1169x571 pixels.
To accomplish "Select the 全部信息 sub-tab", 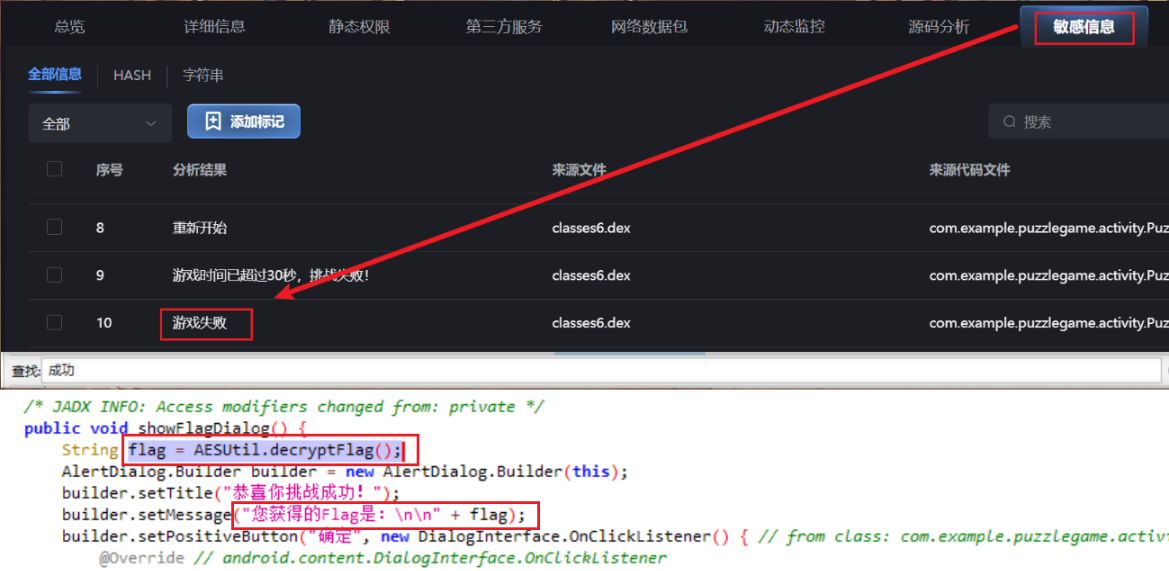I will [x=55, y=75].
